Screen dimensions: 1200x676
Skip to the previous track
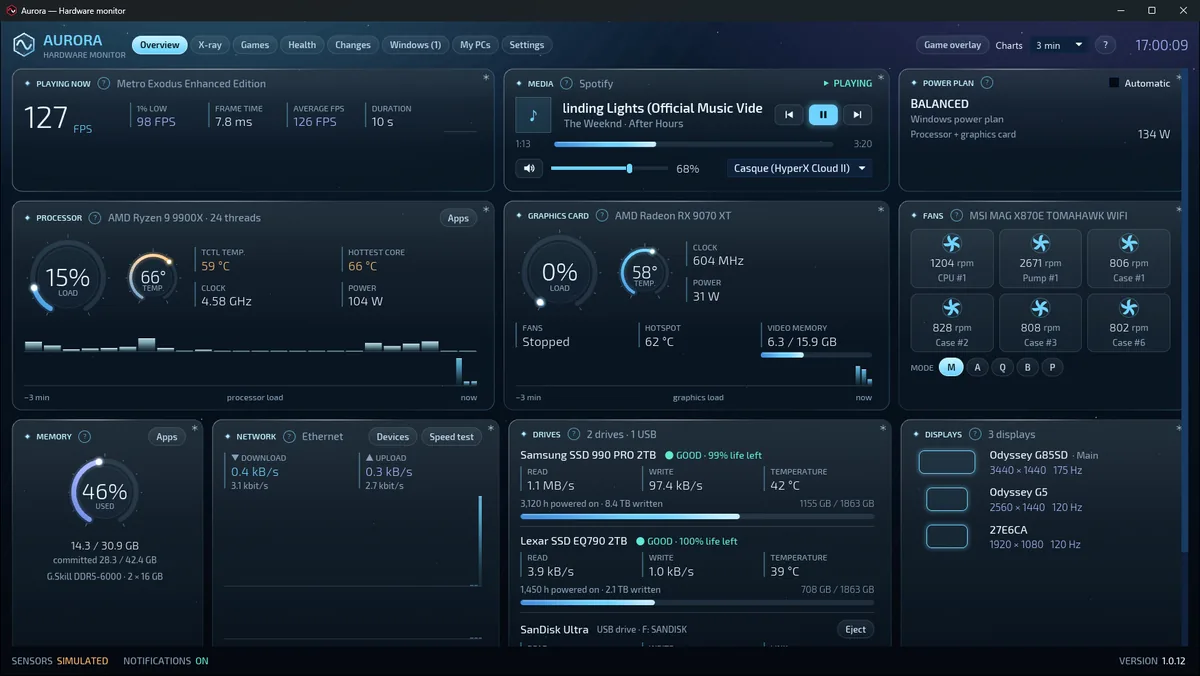pos(789,115)
